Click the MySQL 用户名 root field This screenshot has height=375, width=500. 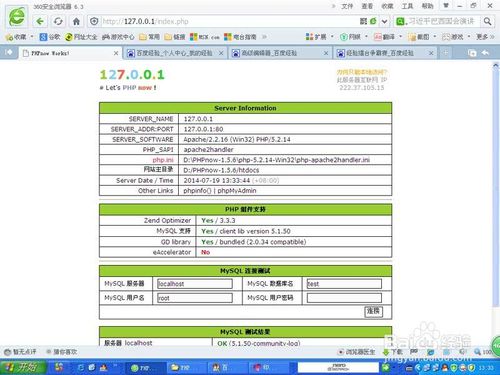pos(195,298)
